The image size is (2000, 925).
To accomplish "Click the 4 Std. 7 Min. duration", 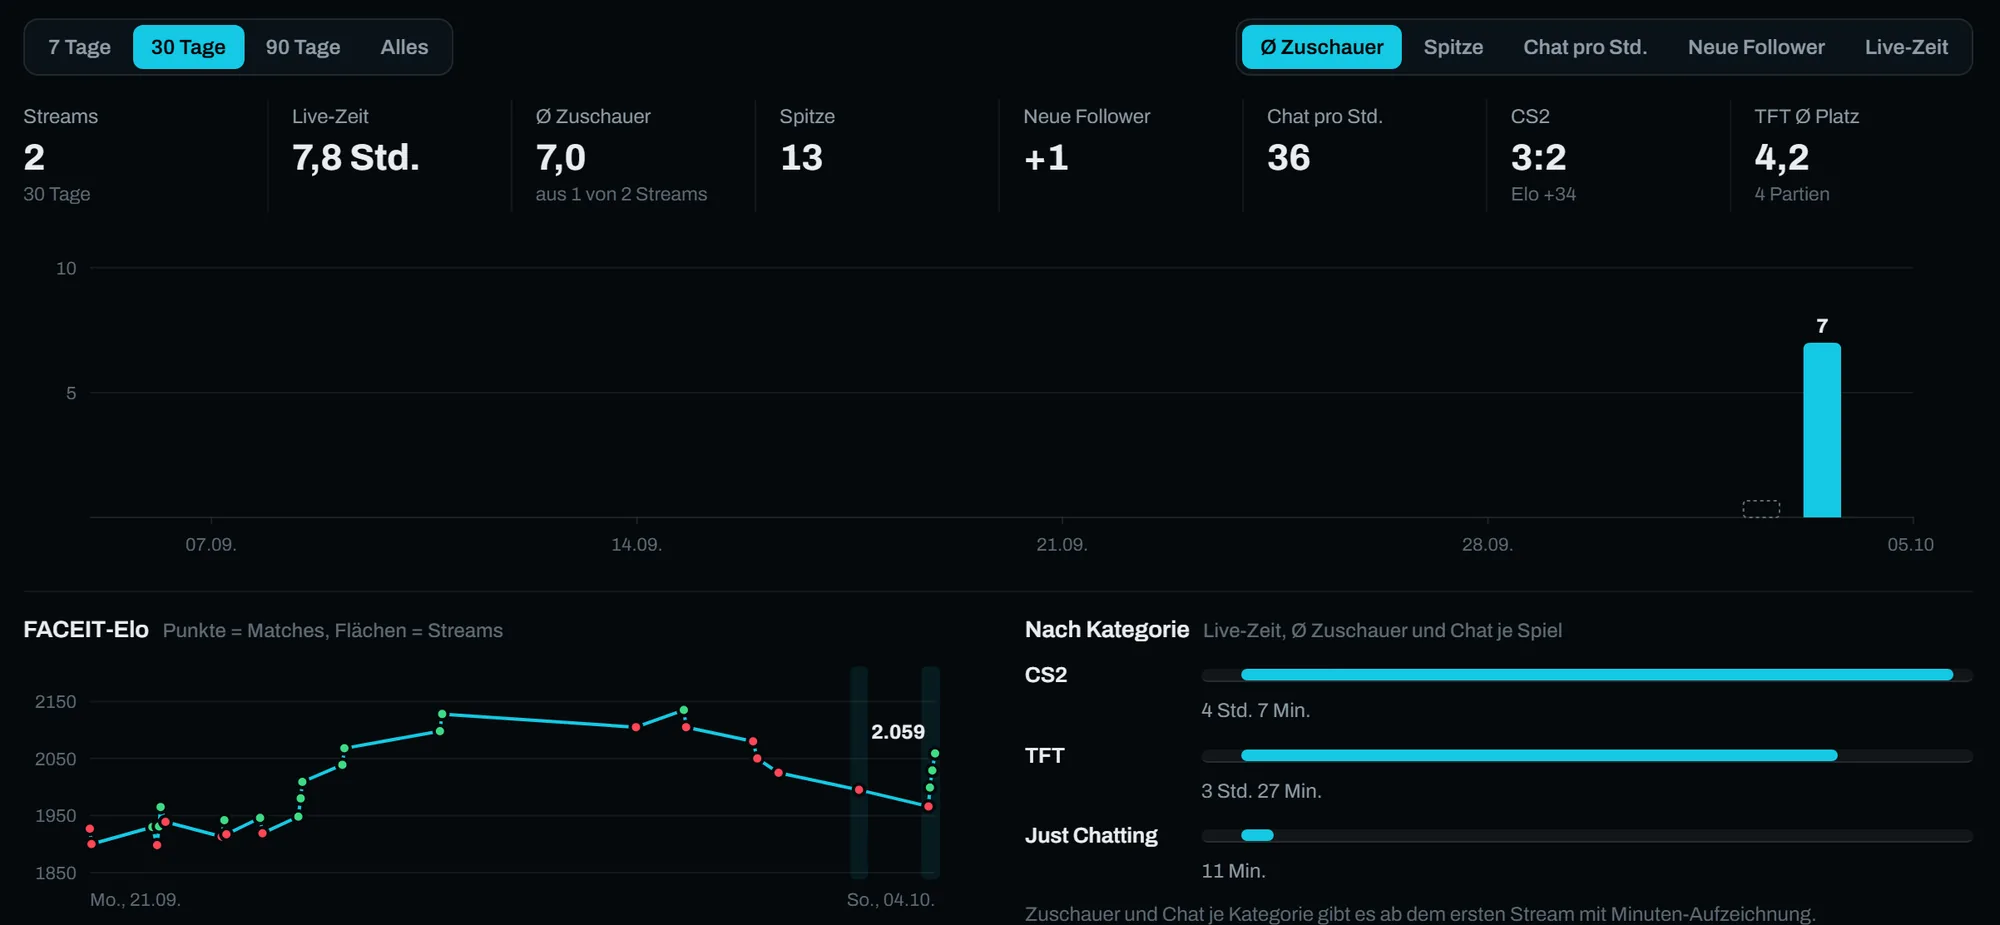I will tap(1255, 710).
